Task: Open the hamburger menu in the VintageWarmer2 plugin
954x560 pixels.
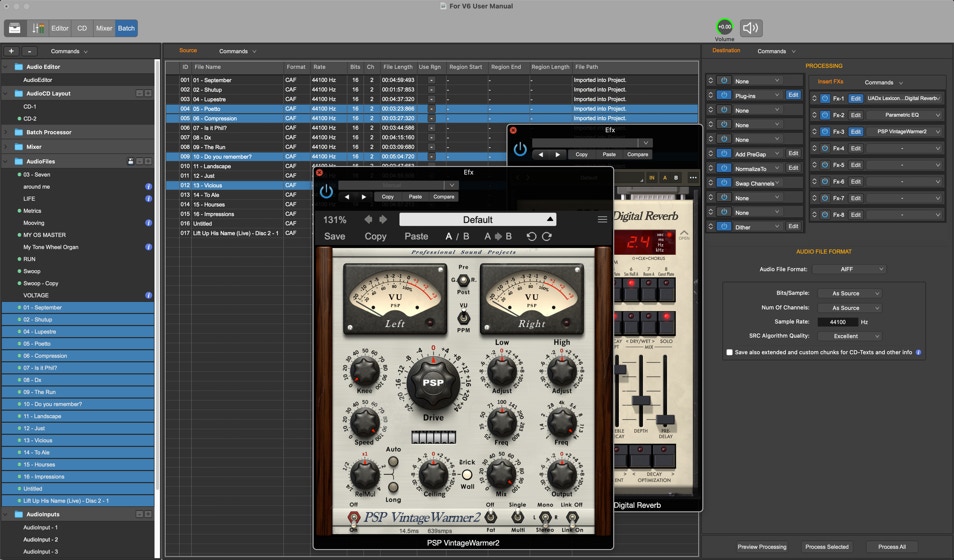Action: click(602, 220)
